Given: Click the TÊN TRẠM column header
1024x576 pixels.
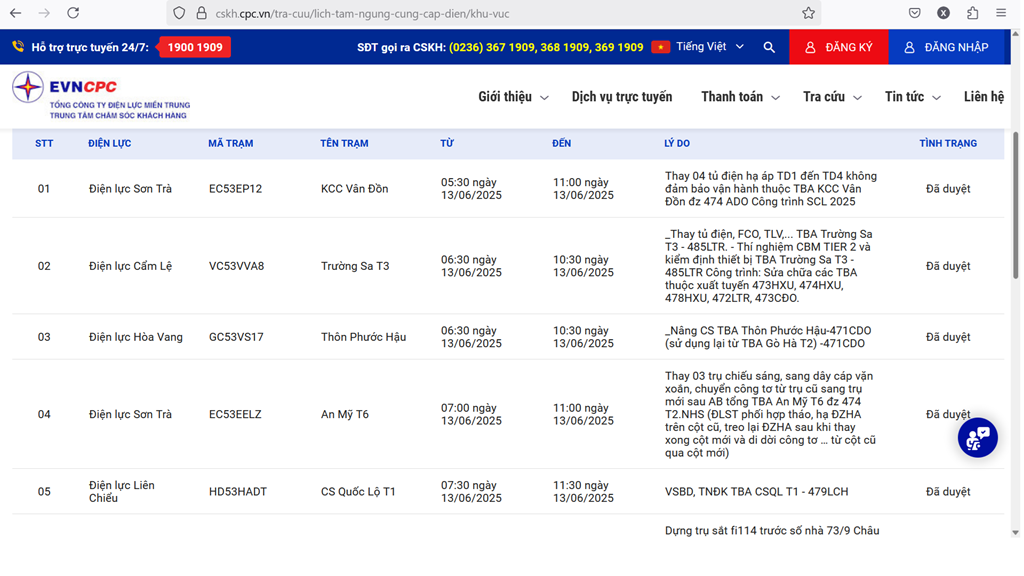Looking at the screenshot, I should point(344,143).
